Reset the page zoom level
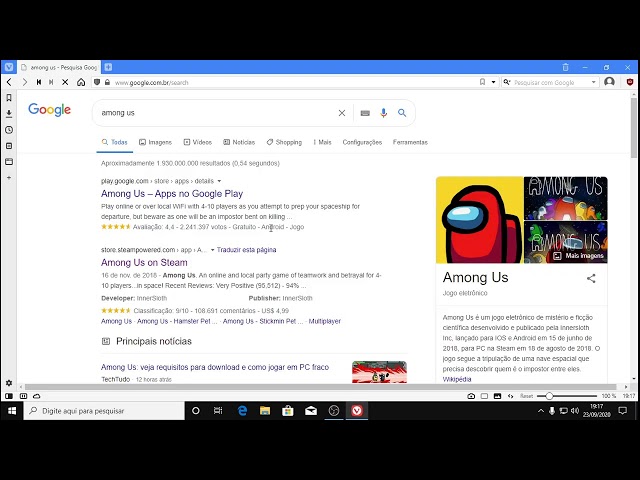The width and height of the screenshot is (640, 480). 526,396
